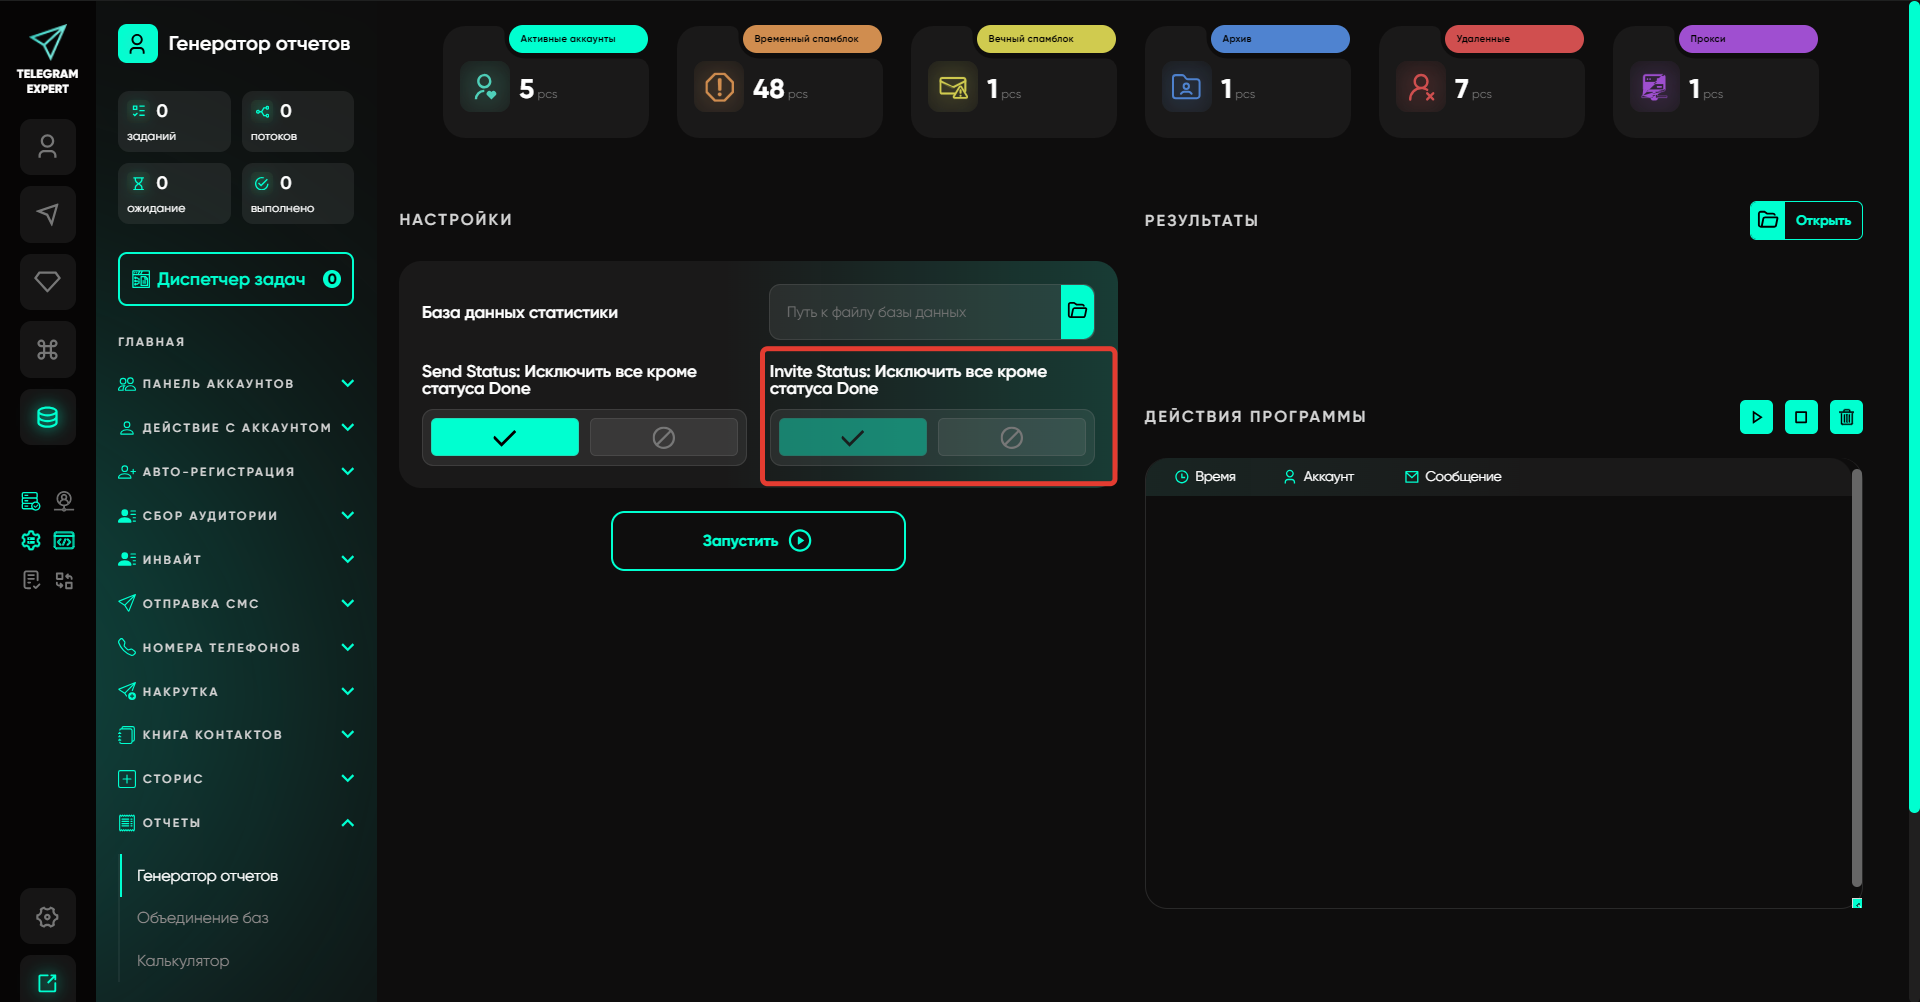Open settings gear at sidebar bottom
Viewport: 1920px width, 1002px height.
[47, 916]
